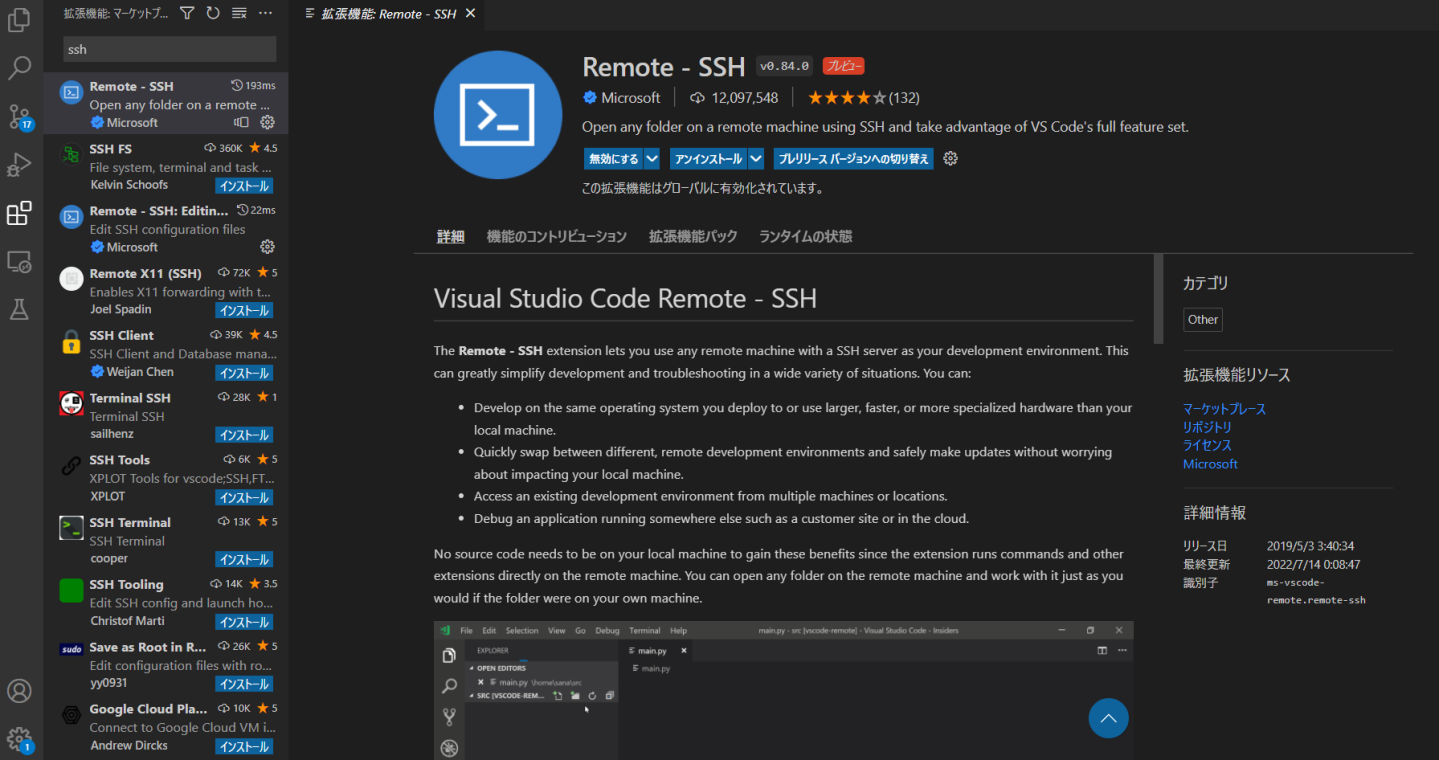Open the Testing flask view

[x=20, y=310]
